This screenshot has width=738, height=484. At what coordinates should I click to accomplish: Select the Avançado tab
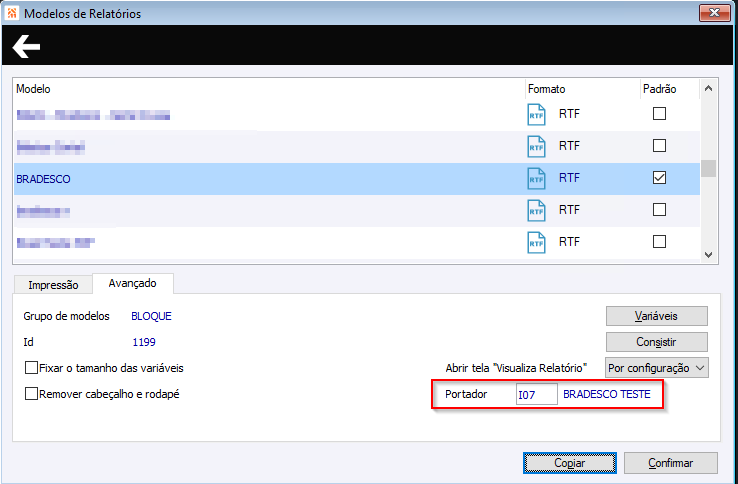click(133, 283)
